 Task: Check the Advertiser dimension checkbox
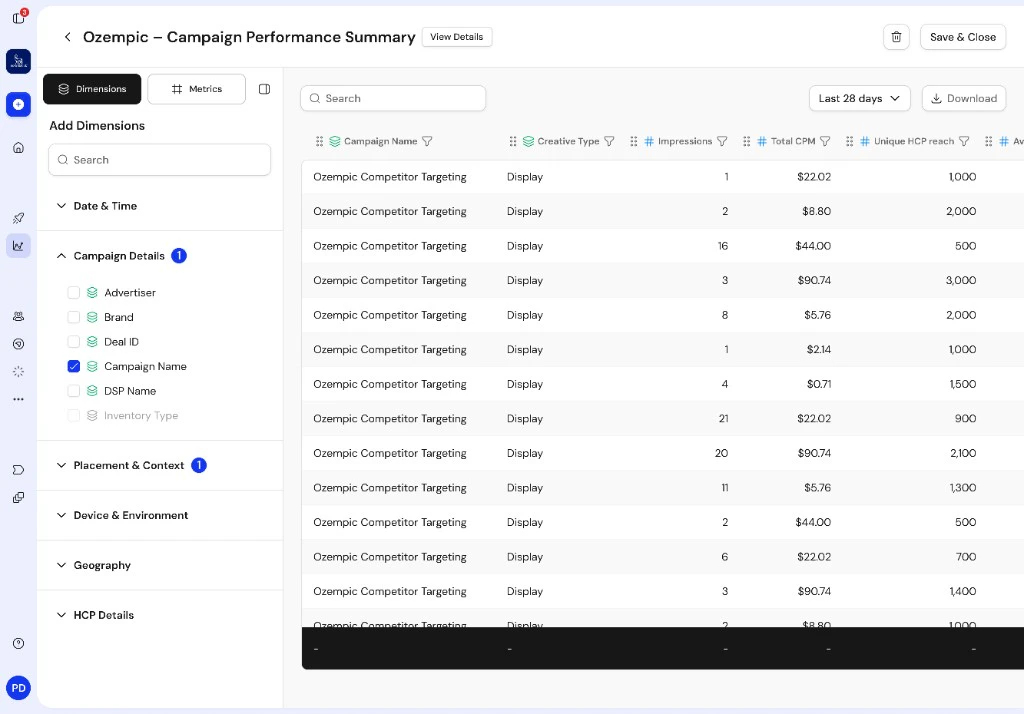pos(74,293)
